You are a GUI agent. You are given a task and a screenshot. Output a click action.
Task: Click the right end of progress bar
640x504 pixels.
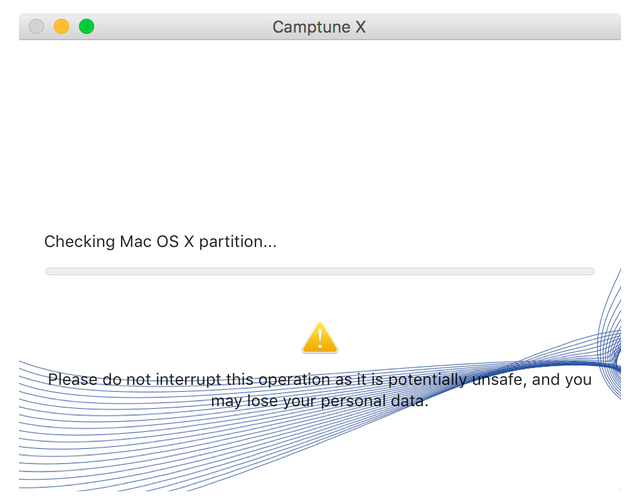click(x=590, y=271)
